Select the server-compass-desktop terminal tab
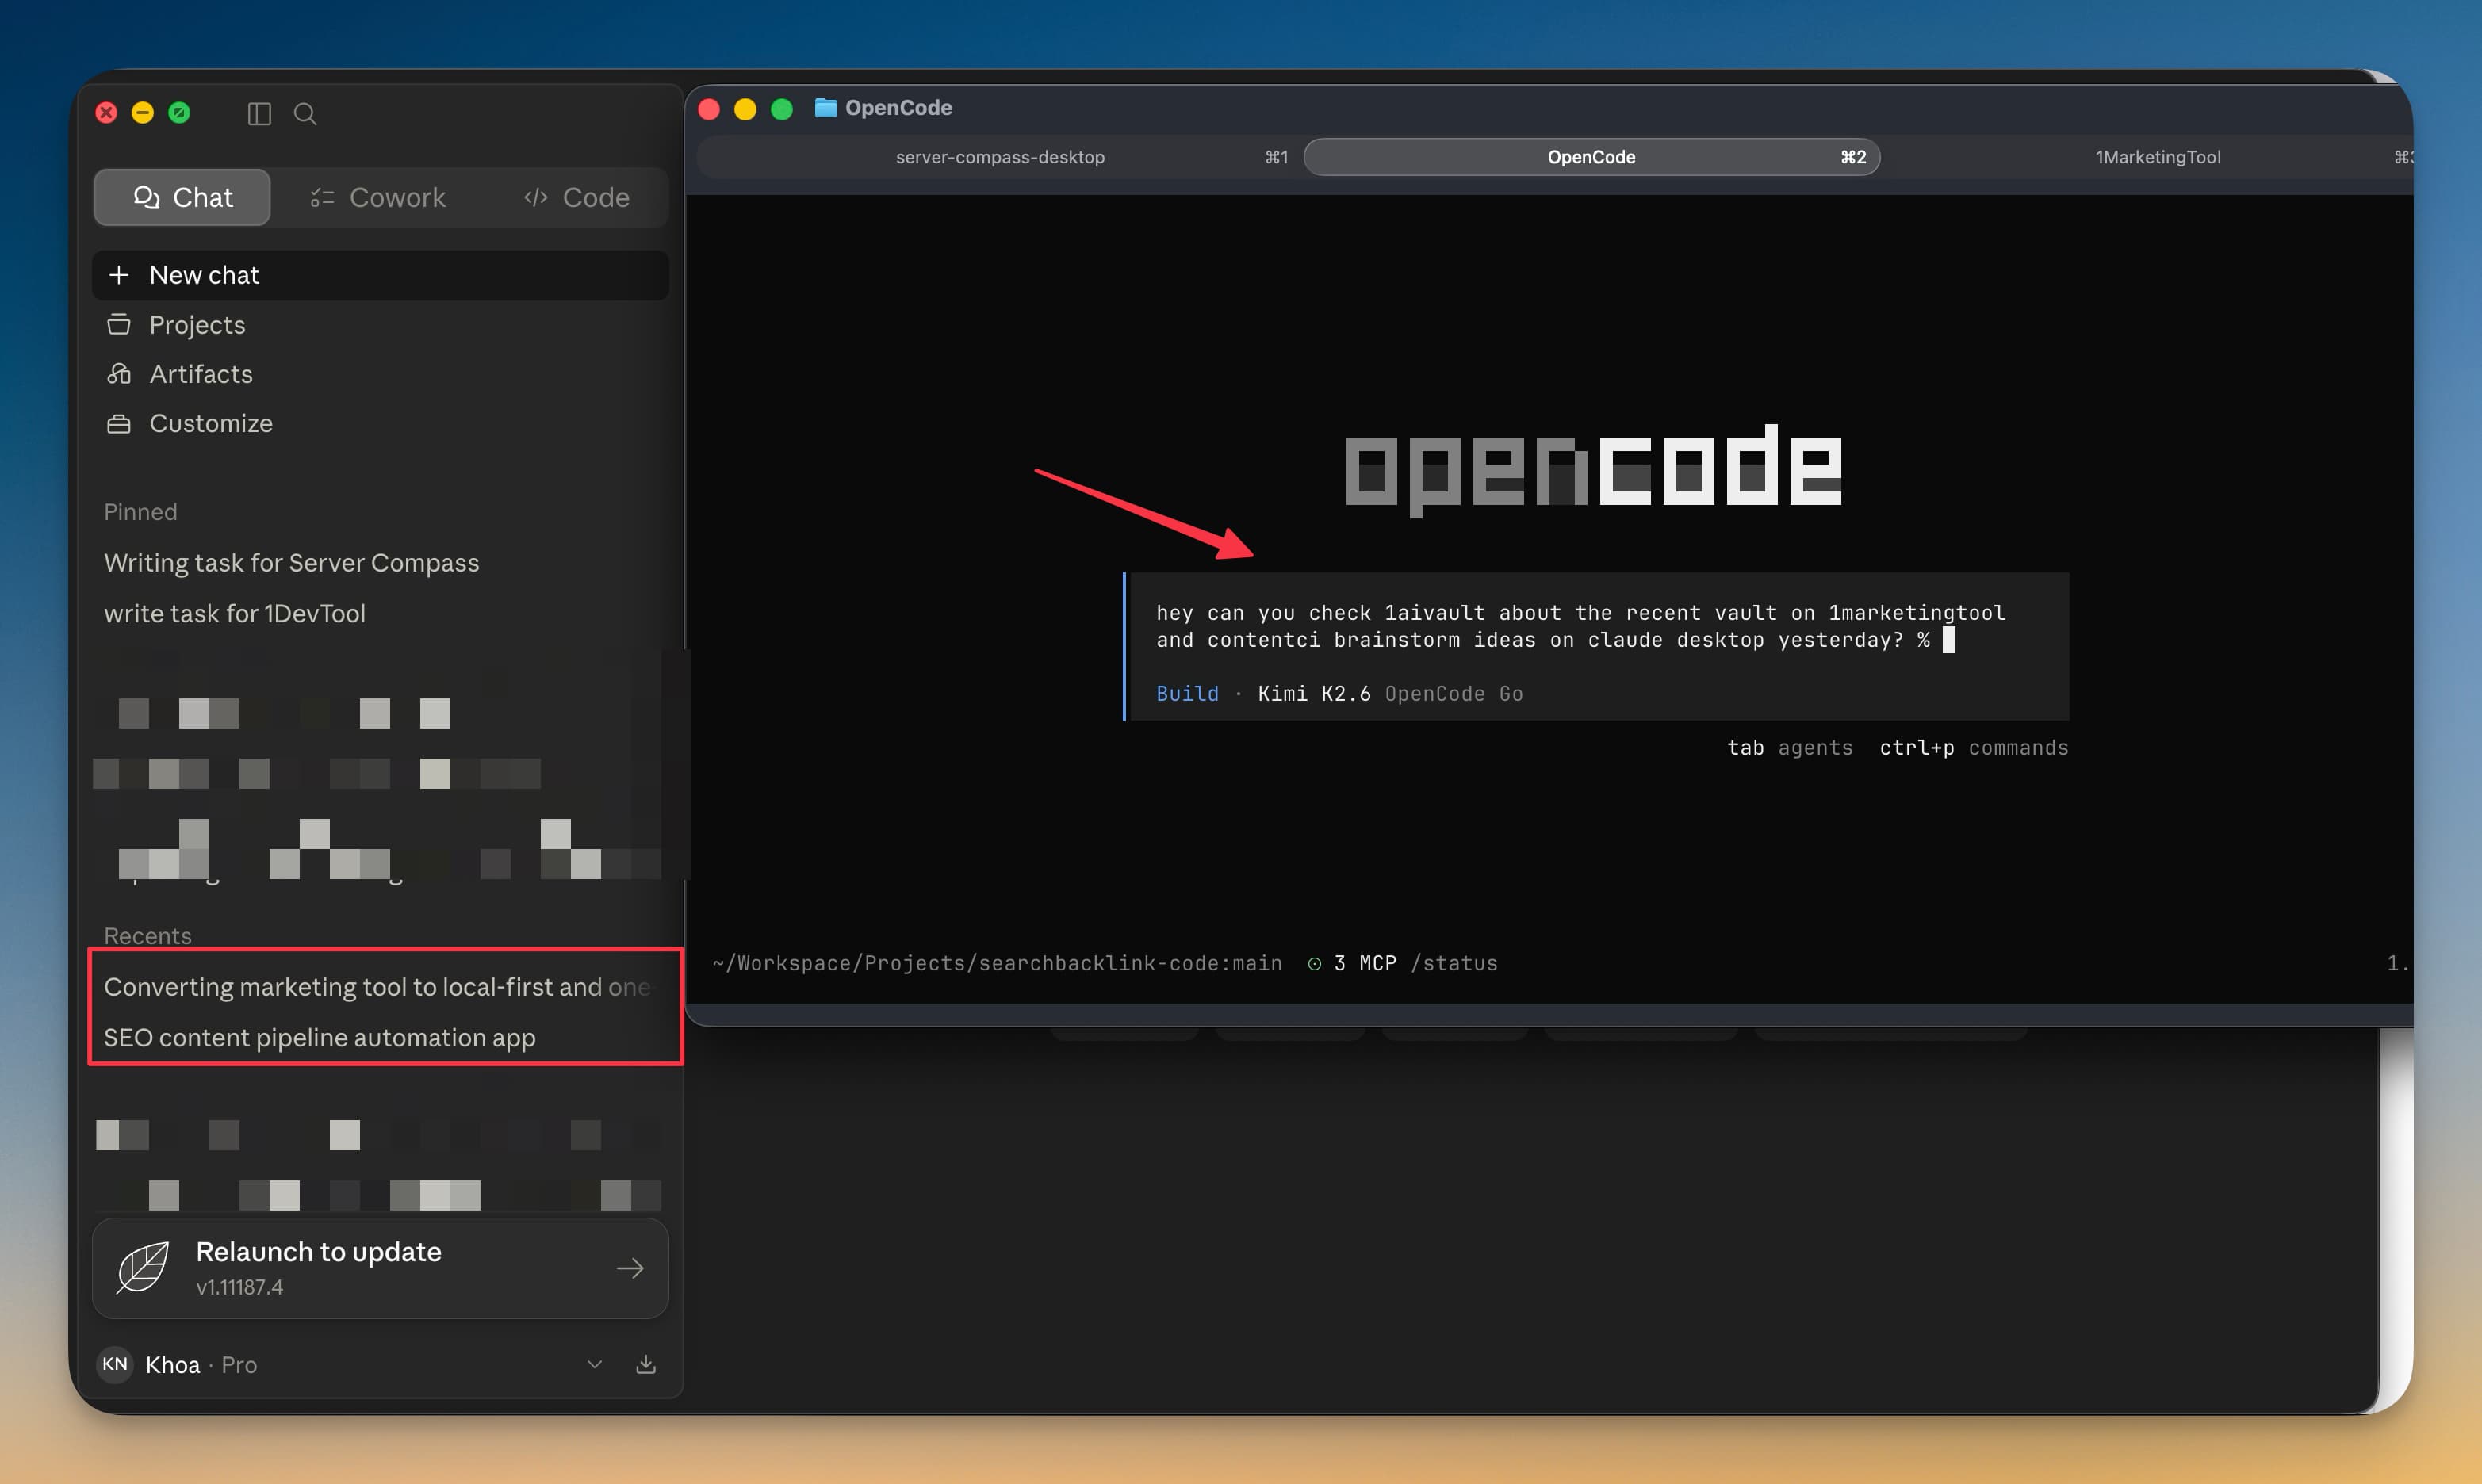This screenshot has height=1484, width=2482. click(1000, 157)
